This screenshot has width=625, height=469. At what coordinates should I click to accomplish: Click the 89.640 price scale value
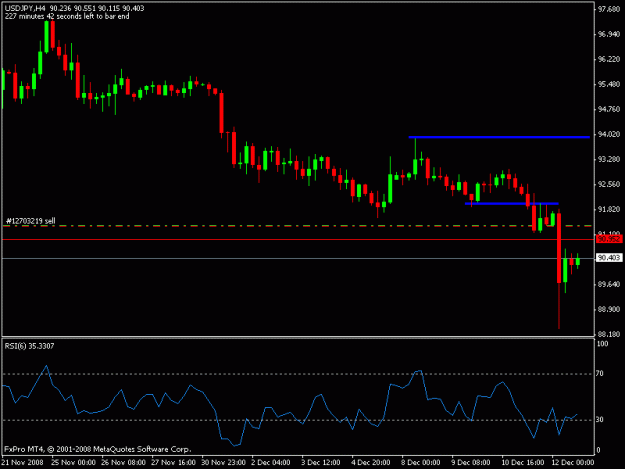pyautogui.click(x=609, y=284)
